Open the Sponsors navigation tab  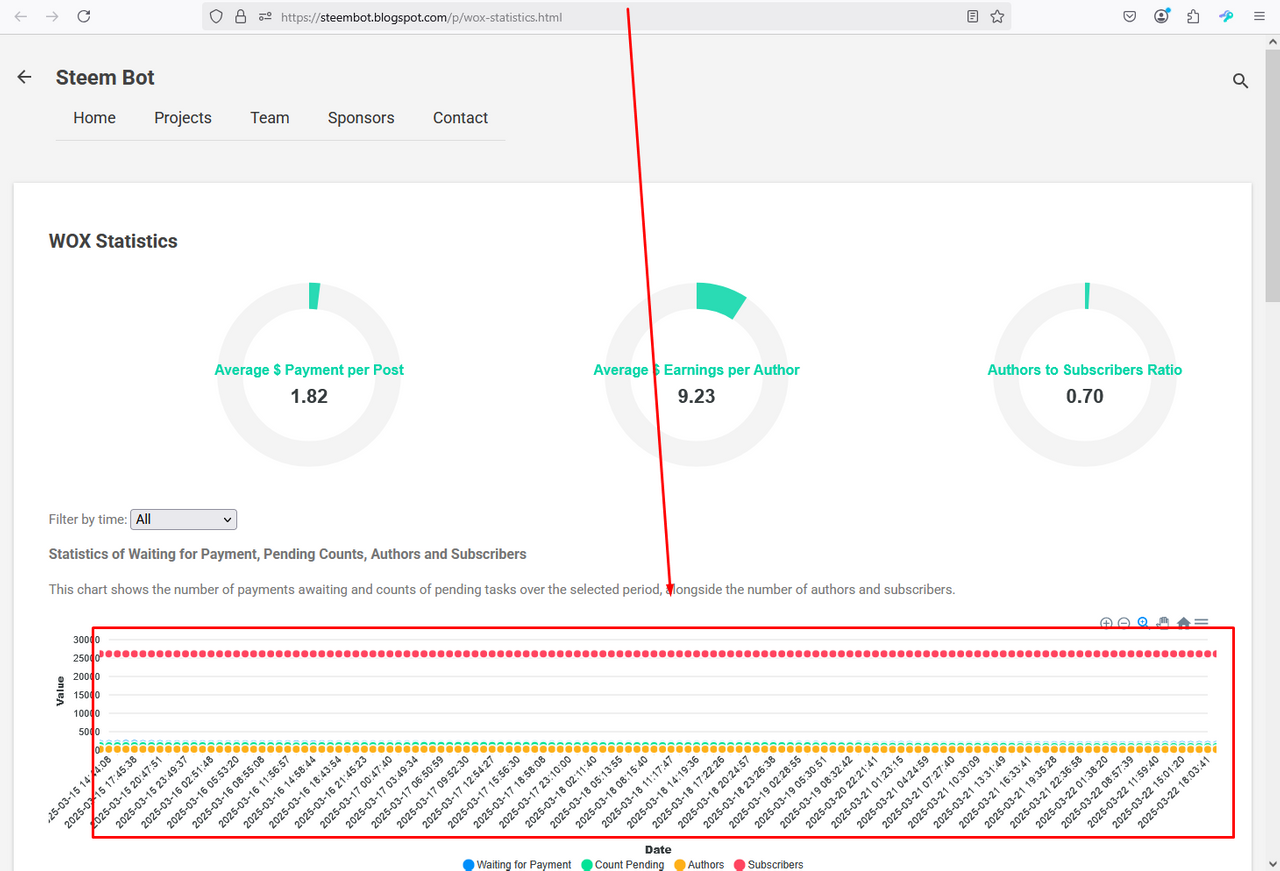[361, 118]
